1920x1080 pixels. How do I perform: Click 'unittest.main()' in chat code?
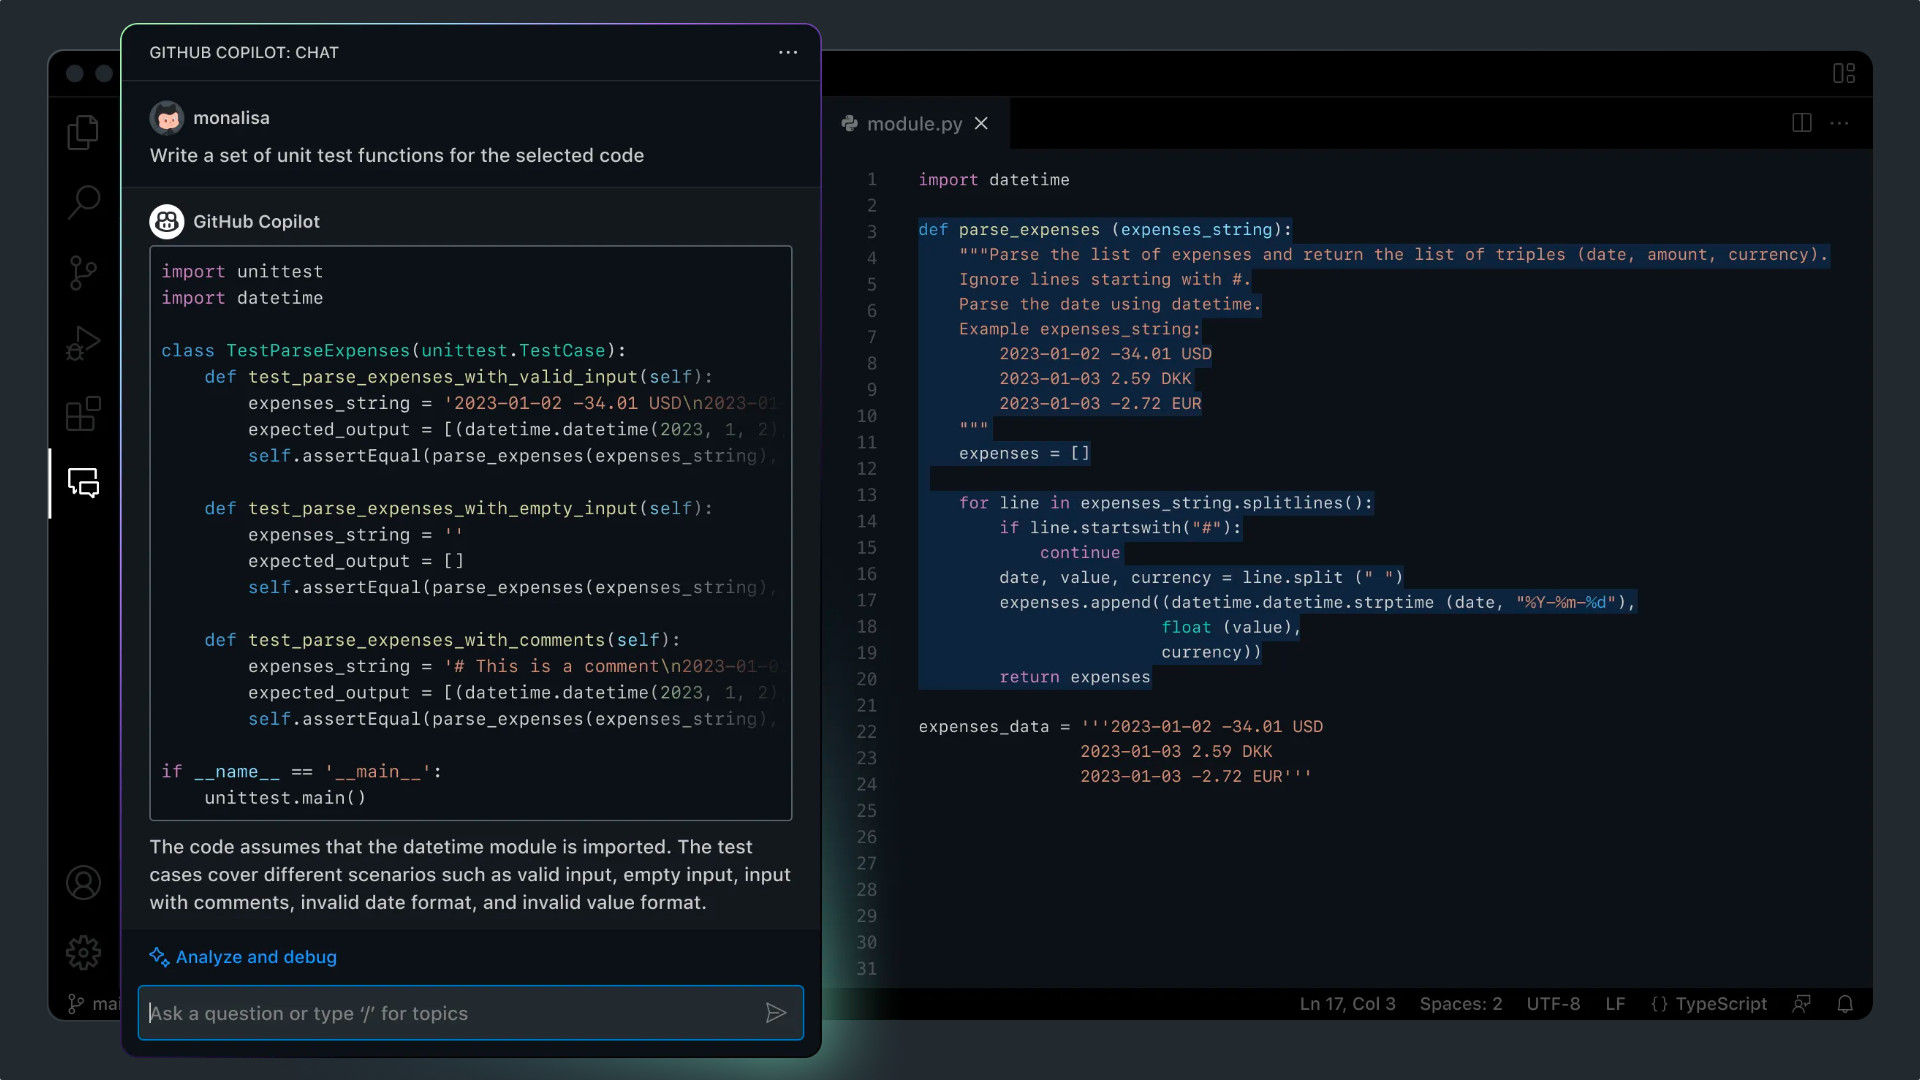285,798
